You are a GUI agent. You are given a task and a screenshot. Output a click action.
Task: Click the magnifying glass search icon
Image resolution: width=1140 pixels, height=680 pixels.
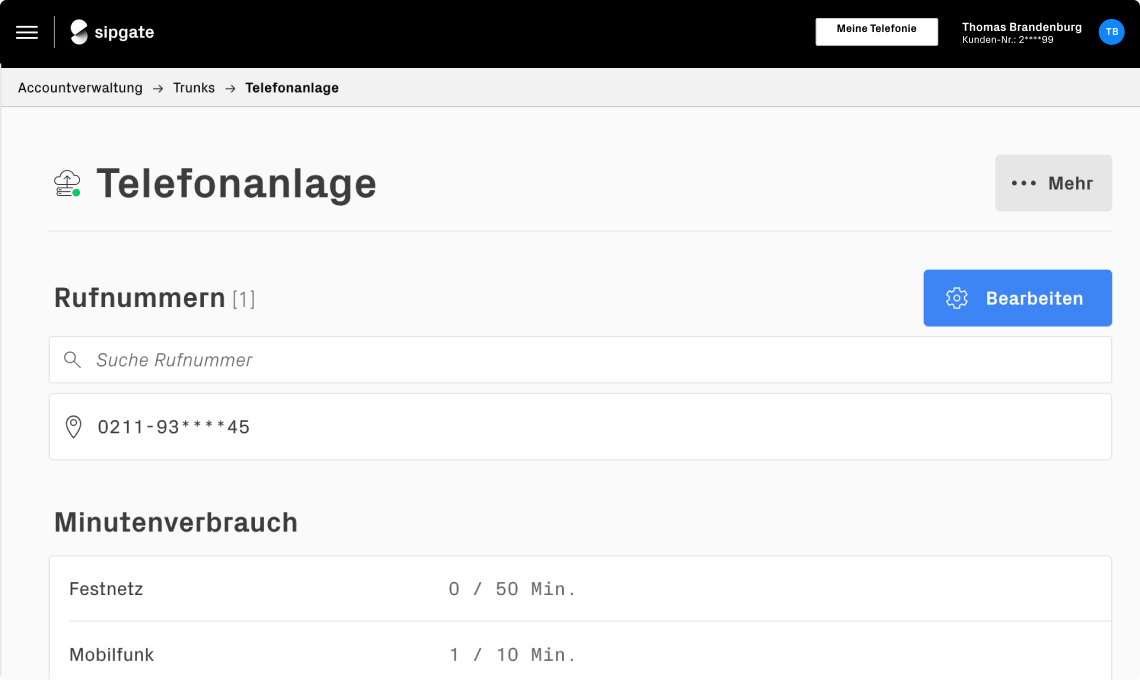[x=72, y=360]
